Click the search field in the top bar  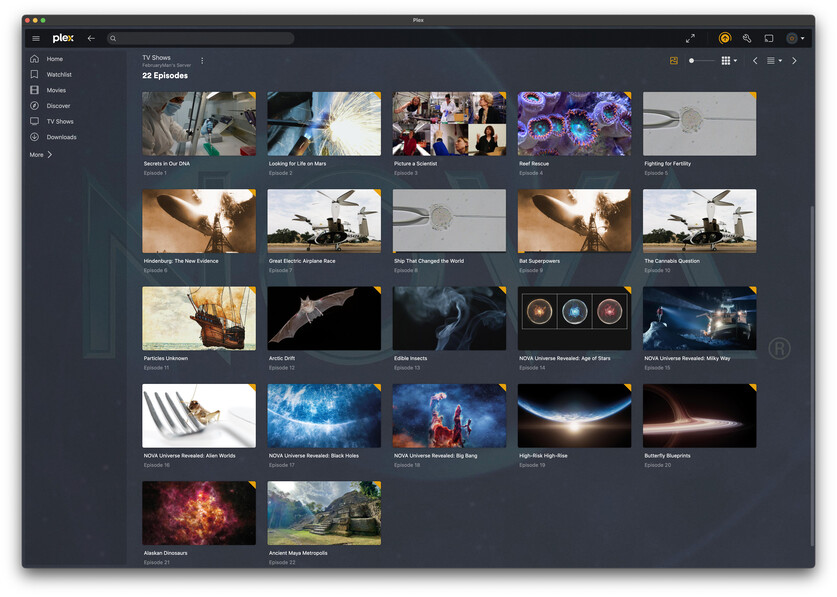200,38
